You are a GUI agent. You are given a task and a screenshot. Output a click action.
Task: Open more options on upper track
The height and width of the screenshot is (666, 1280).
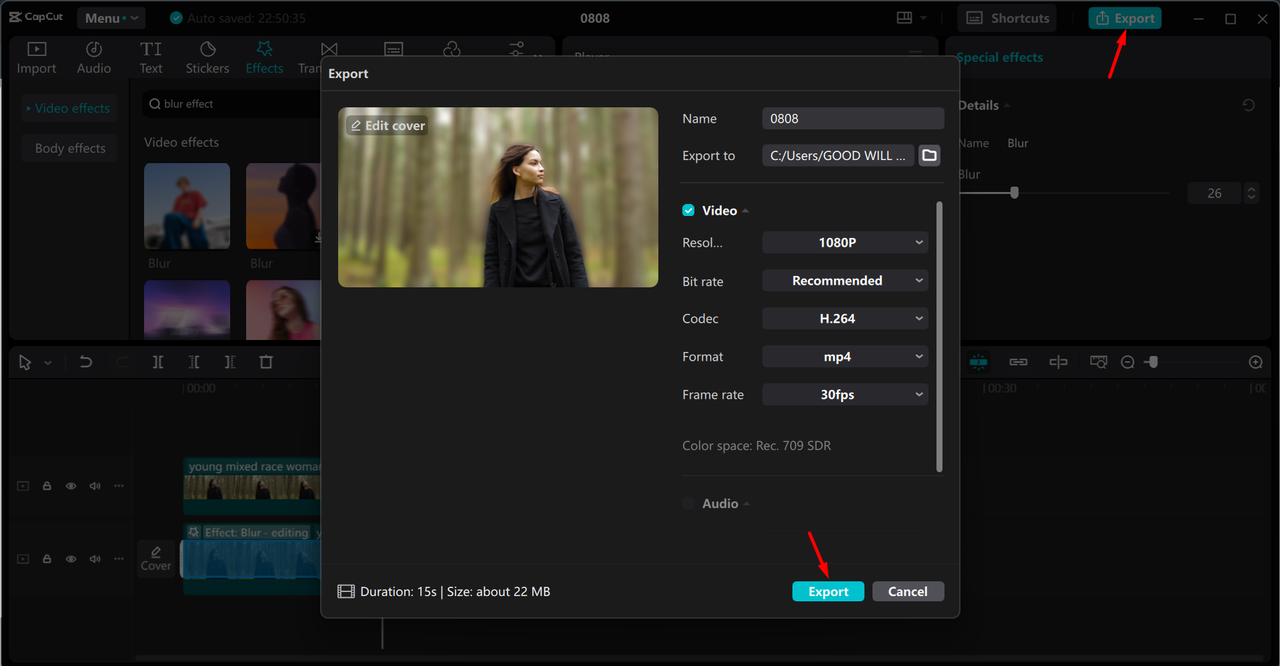(119, 486)
